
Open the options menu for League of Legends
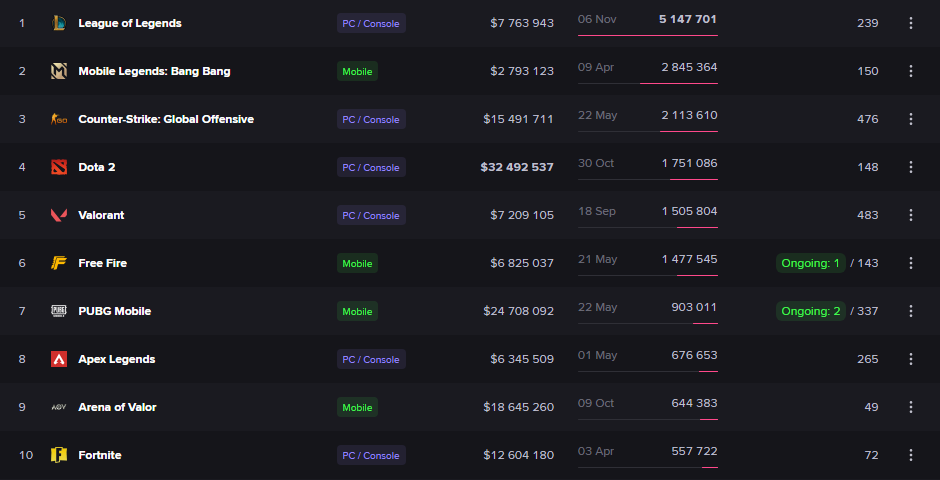pyautogui.click(x=911, y=23)
